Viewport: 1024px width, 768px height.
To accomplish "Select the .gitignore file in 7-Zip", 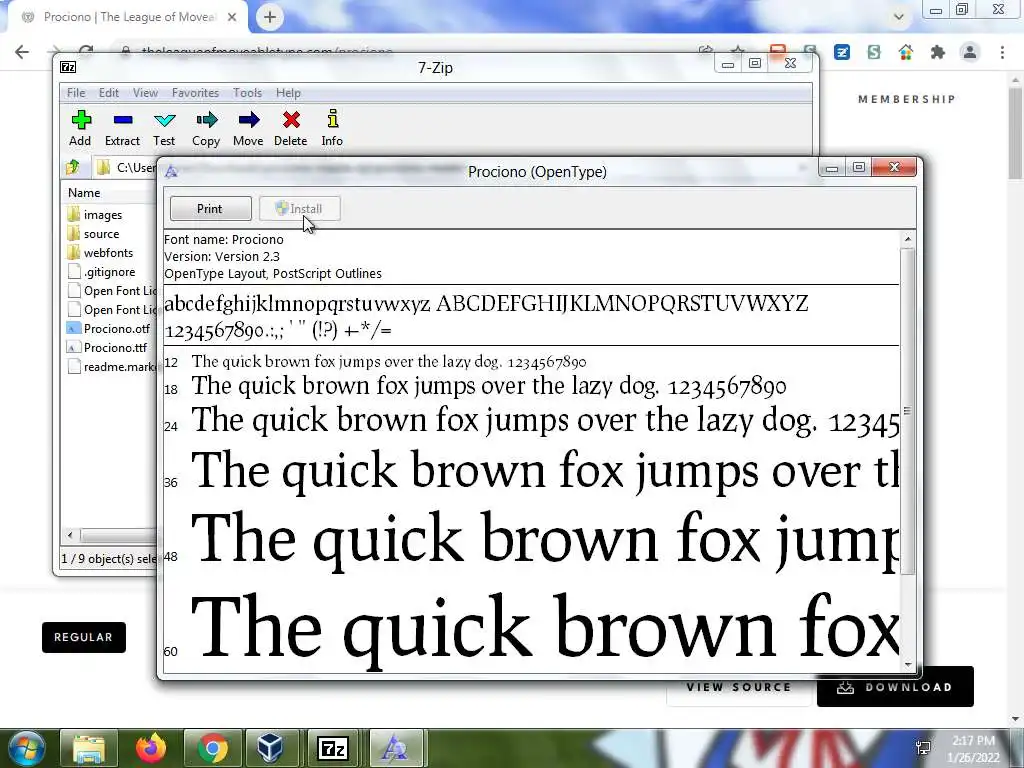I will pos(102,272).
